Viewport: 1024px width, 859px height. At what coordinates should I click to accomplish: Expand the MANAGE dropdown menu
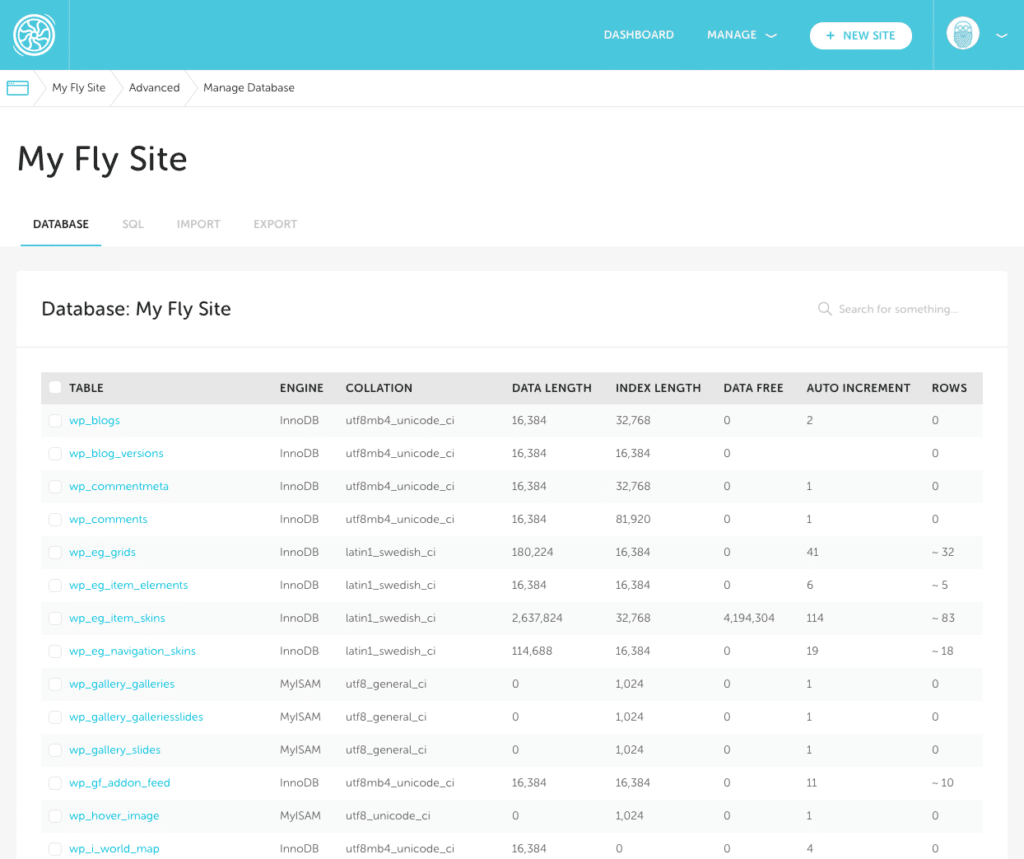pos(742,34)
